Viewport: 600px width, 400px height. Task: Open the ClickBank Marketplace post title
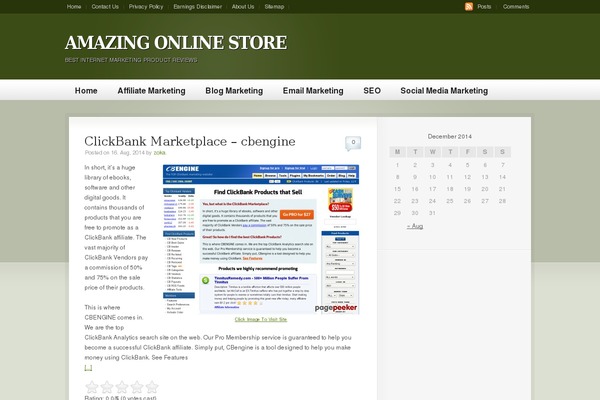click(190, 141)
